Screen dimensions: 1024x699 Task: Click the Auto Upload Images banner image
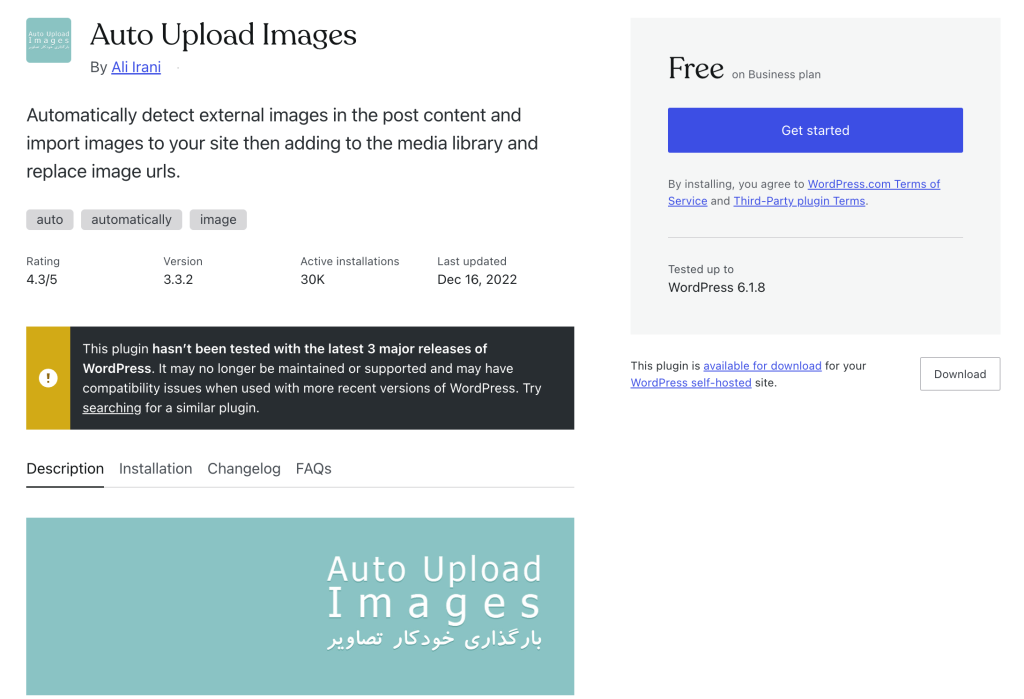[300, 606]
